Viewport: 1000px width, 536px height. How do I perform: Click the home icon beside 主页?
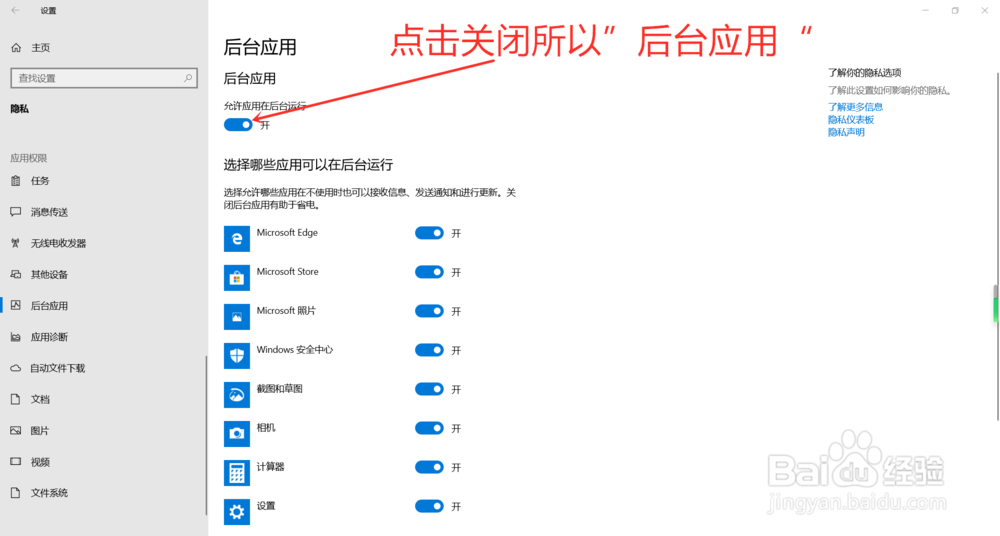coord(17,47)
